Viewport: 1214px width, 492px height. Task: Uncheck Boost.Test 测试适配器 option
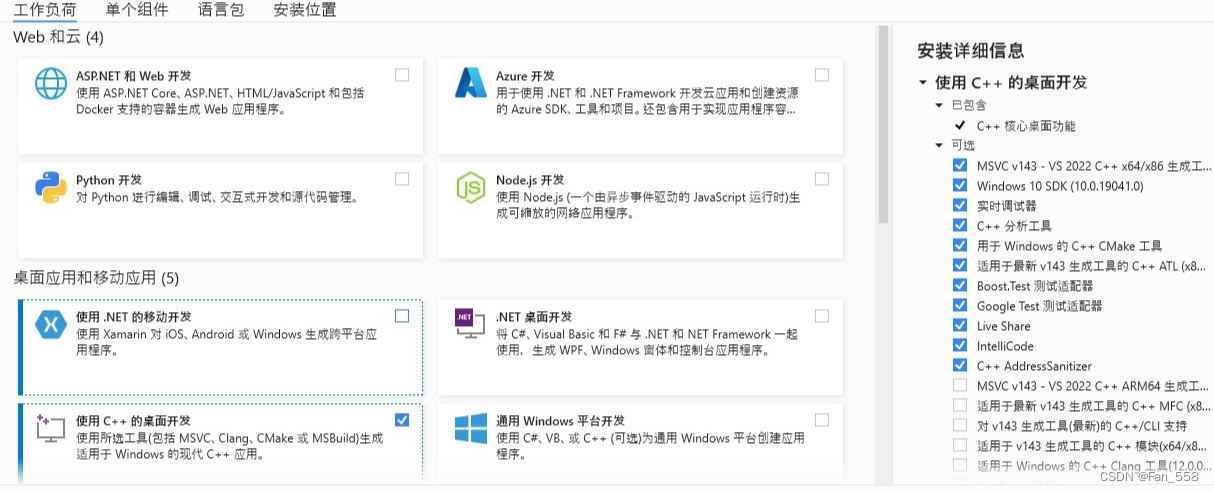(960, 285)
